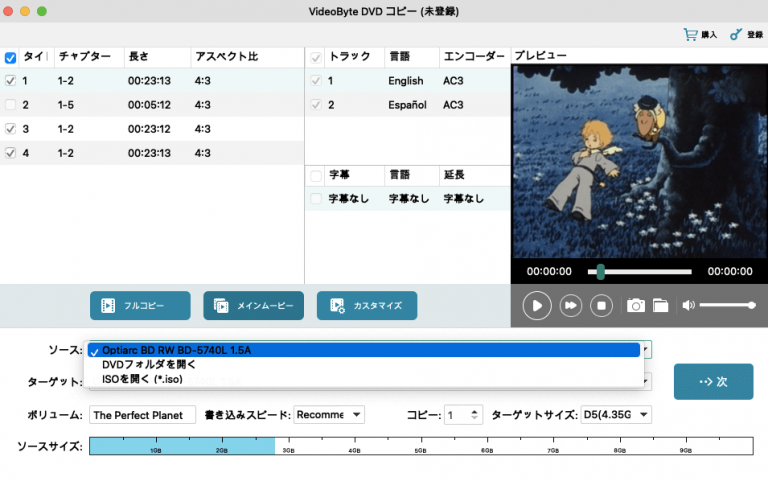The image size is (768, 481).
Task: Mute audio via the speaker icon
Action: (x=688, y=305)
